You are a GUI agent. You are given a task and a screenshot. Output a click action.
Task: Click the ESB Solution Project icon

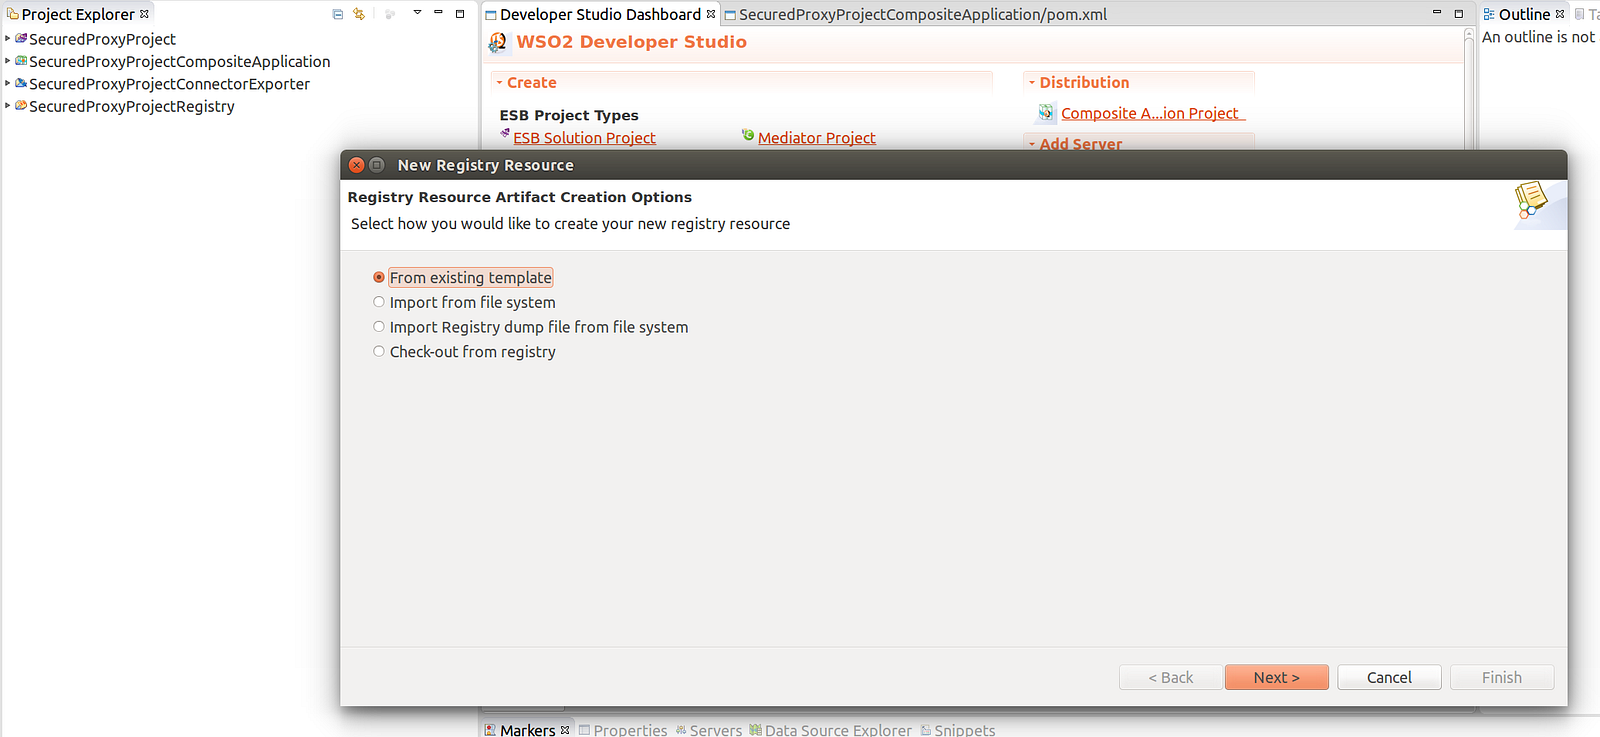point(505,134)
